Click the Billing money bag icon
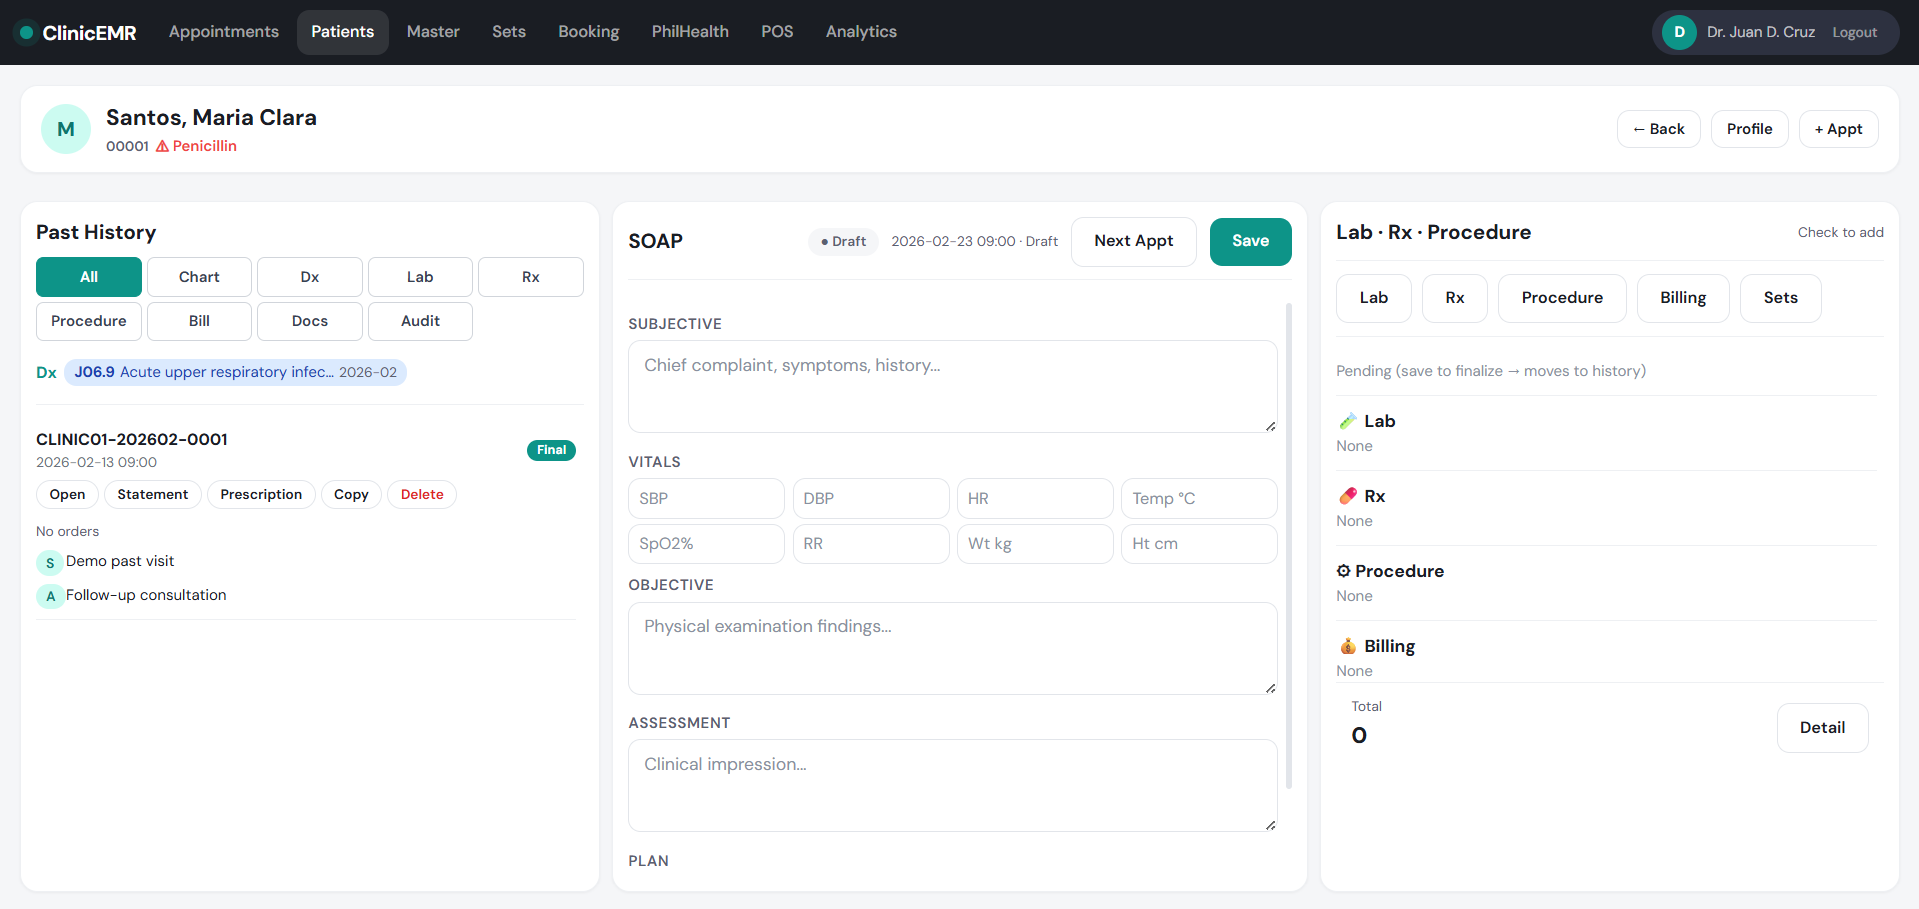Viewport: 1919px width, 909px height. pos(1348,646)
